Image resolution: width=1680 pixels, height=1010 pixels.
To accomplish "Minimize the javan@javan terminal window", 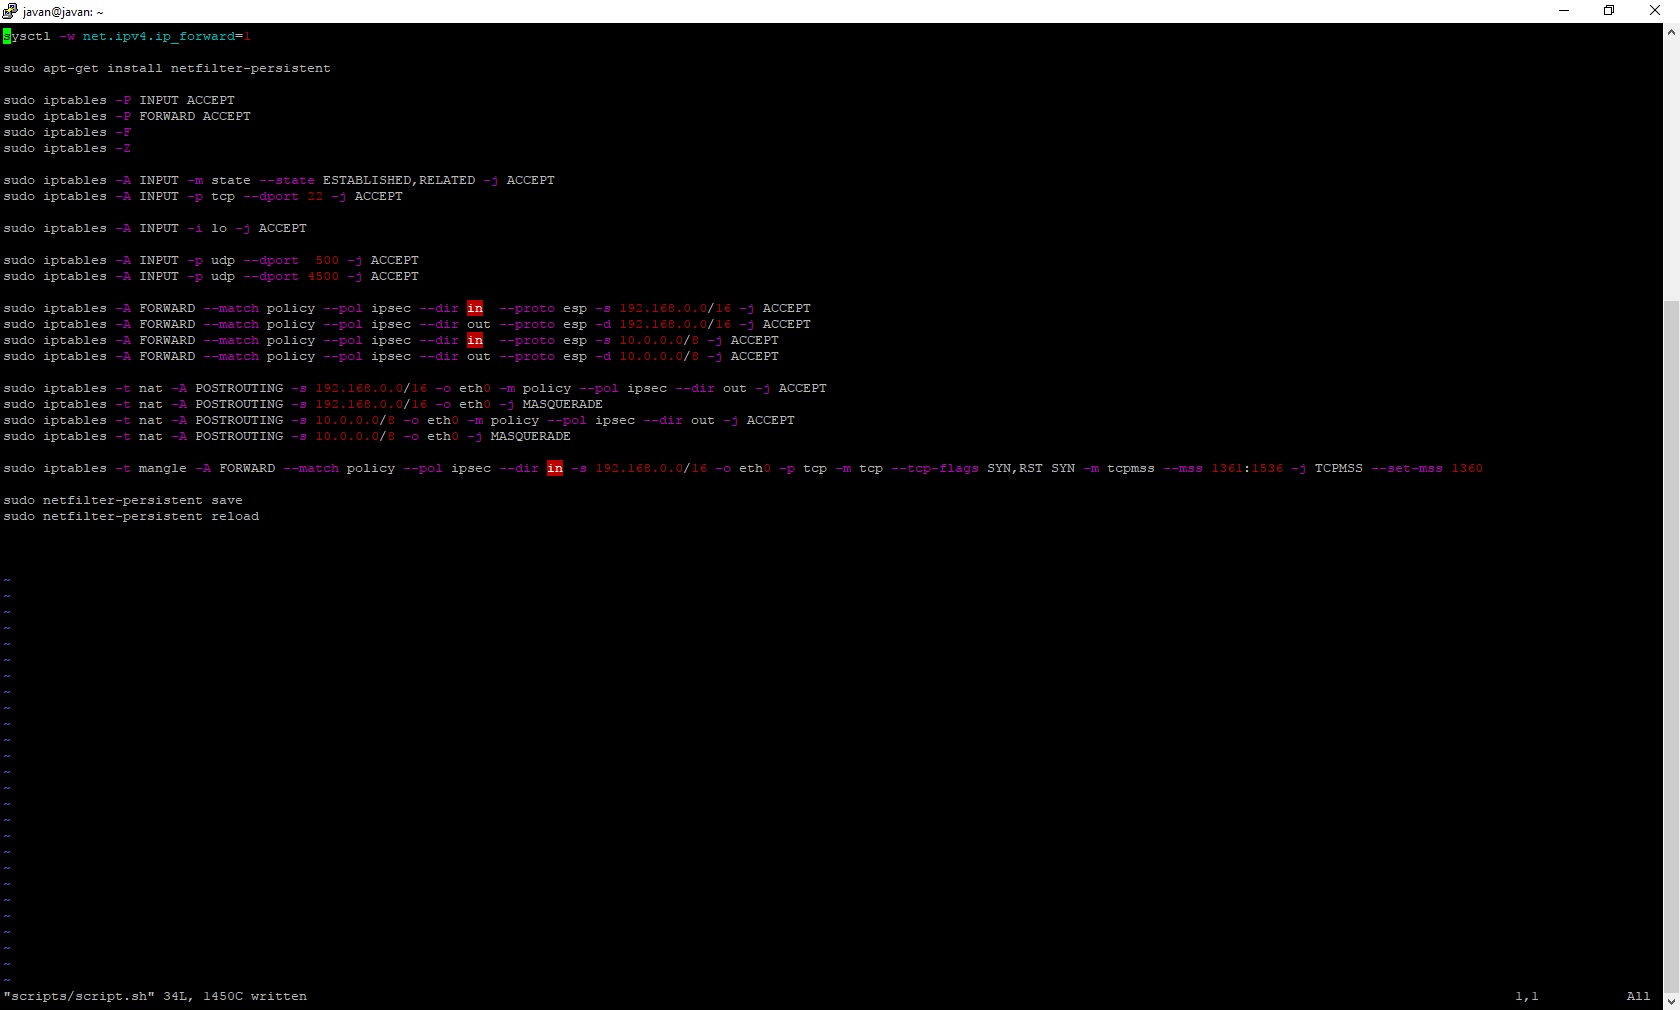I will click(x=1564, y=11).
